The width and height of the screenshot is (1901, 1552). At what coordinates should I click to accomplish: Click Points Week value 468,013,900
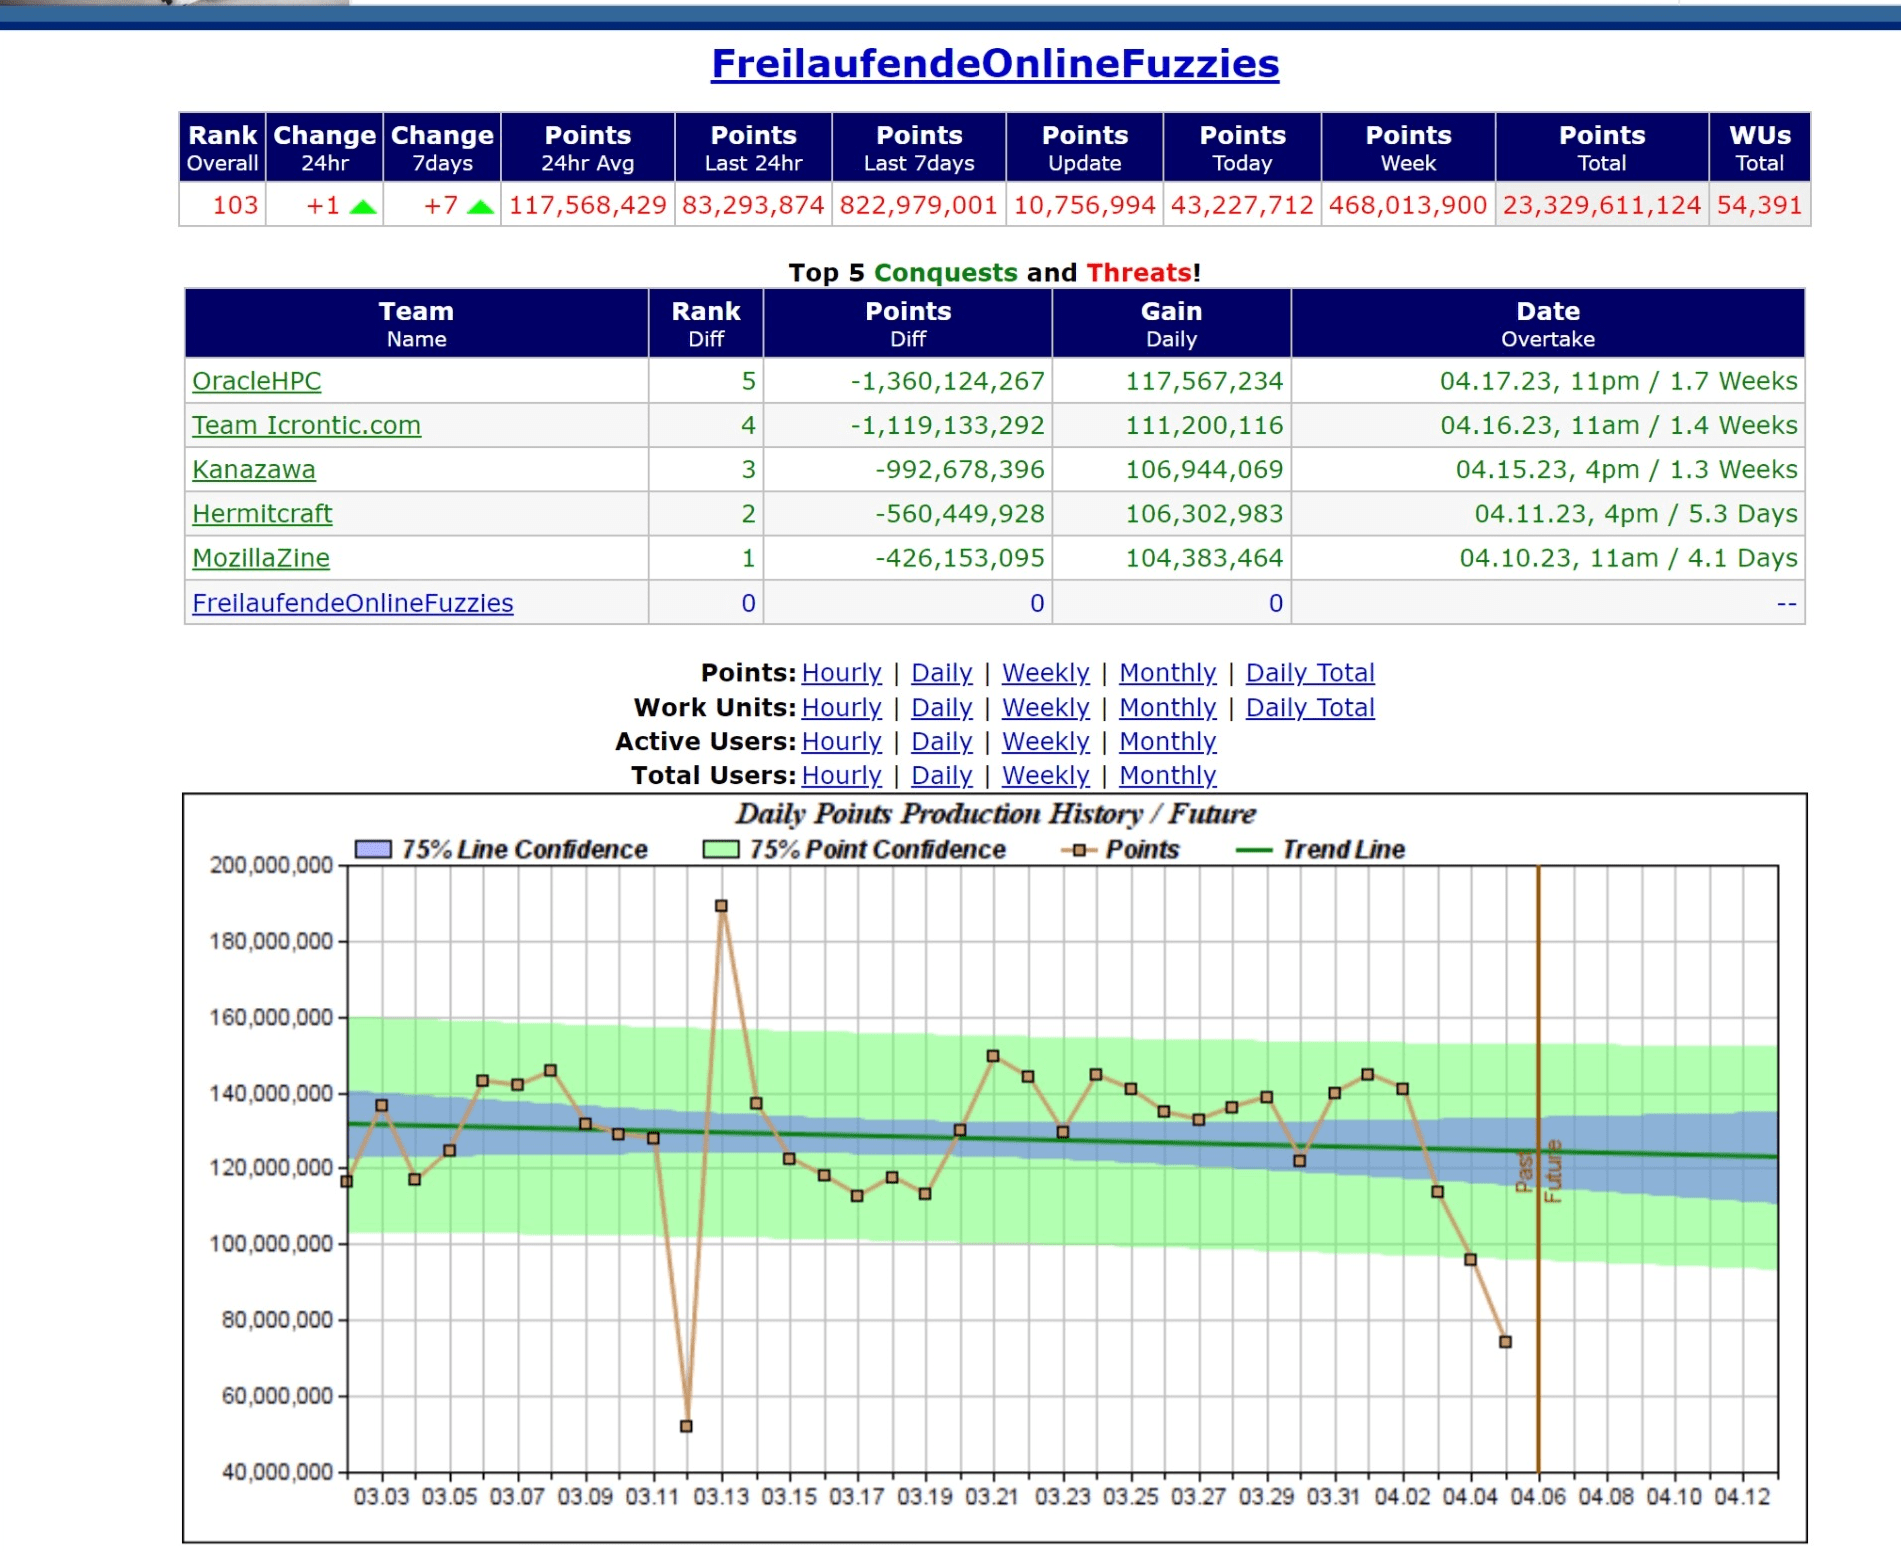pyautogui.click(x=1408, y=205)
